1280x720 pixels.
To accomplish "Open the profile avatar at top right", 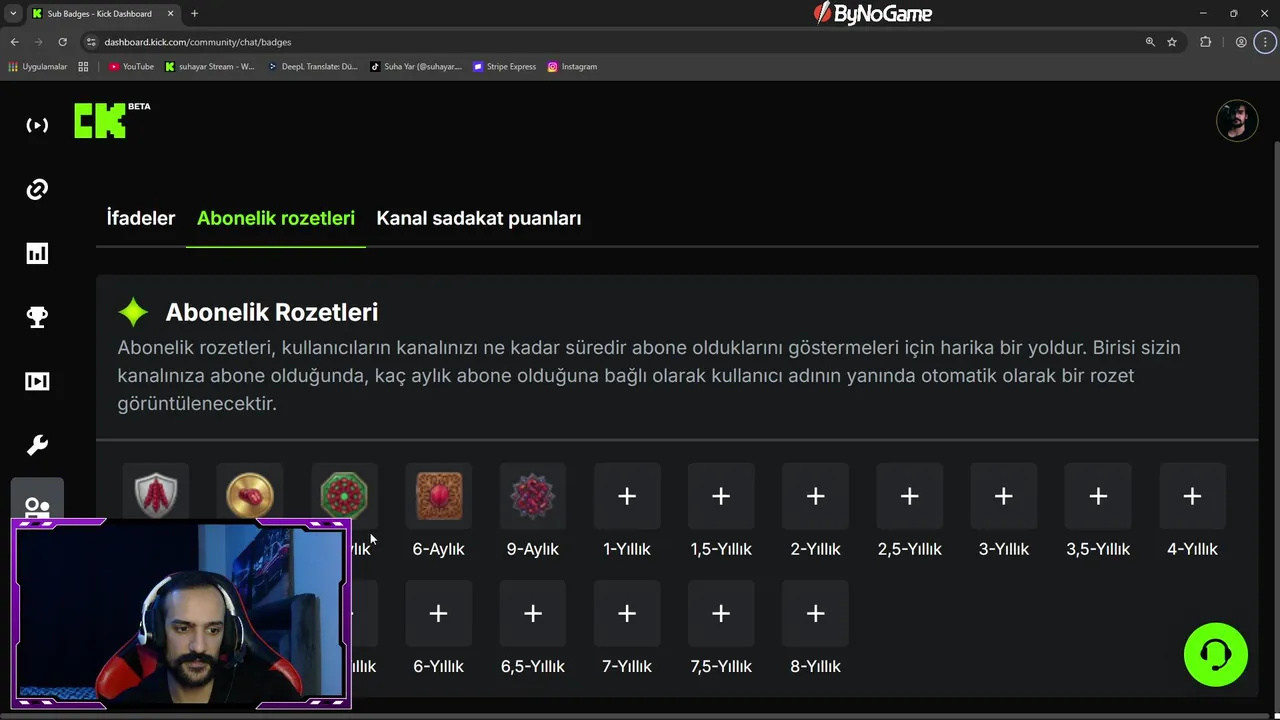I will 1237,121.
